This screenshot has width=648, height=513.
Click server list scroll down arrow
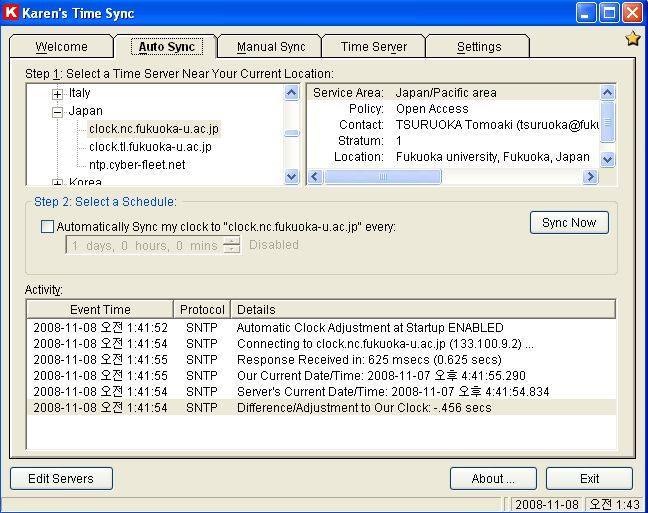point(292,177)
